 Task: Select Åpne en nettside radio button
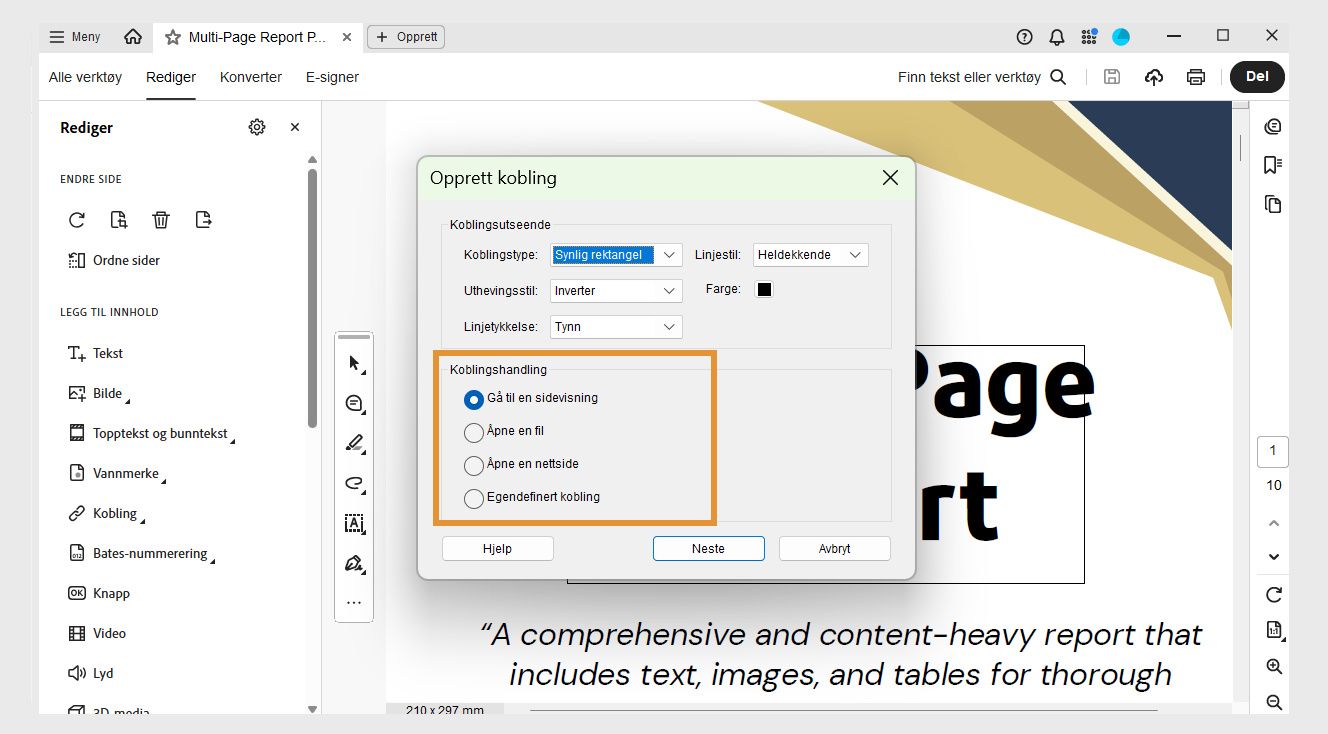click(x=474, y=465)
